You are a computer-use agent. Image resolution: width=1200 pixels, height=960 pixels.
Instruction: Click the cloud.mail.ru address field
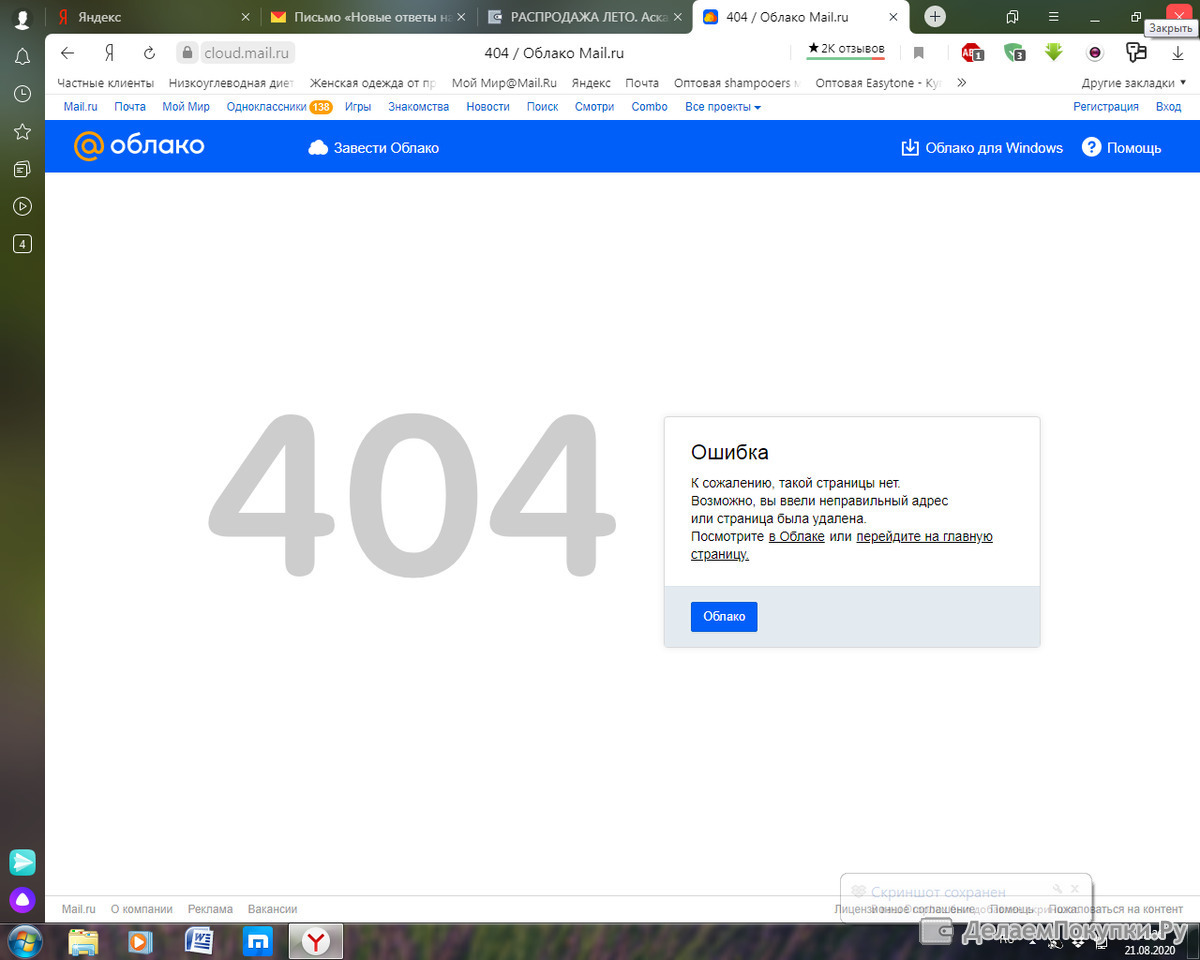(248, 53)
